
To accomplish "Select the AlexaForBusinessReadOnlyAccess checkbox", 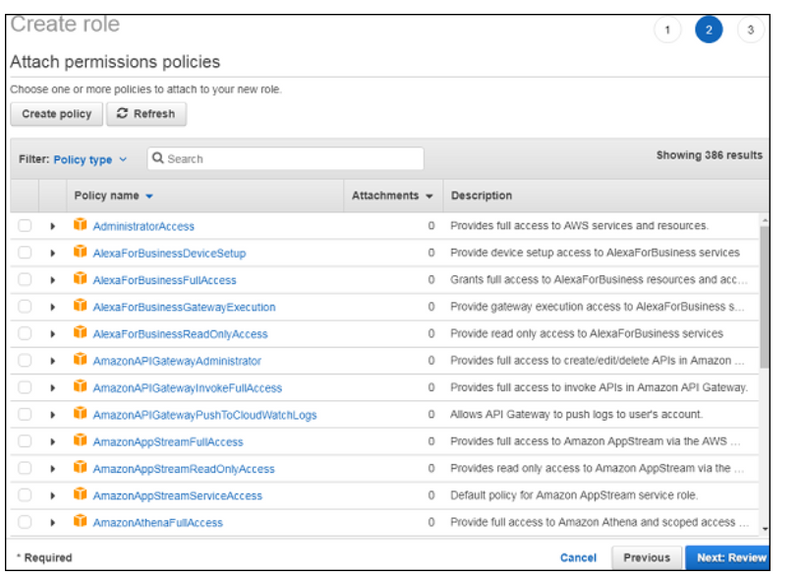I will tap(25, 334).
